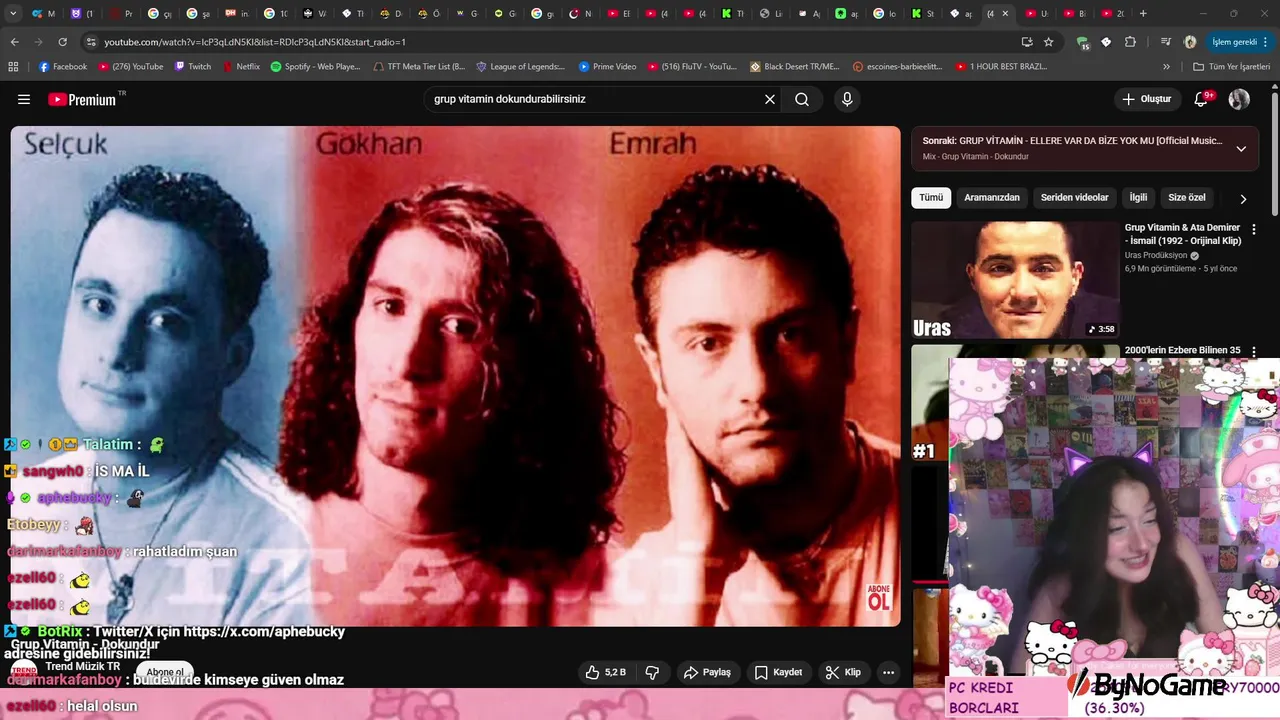The width and height of the screenshot is (1280, 720).
Task: Open the browser extensions puzzle icon
Action: click(1130, 42)
